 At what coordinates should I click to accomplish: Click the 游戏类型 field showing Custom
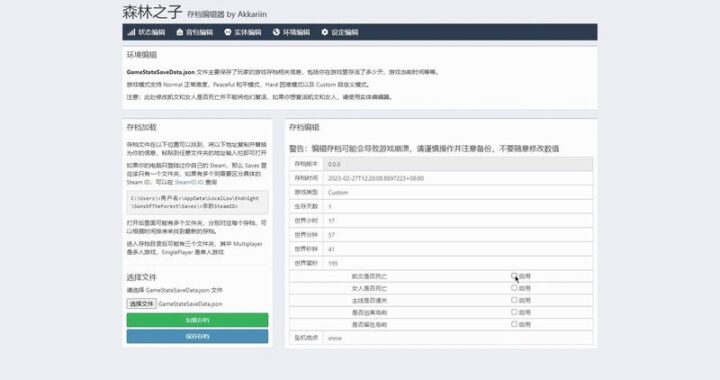tap(458, 192)
